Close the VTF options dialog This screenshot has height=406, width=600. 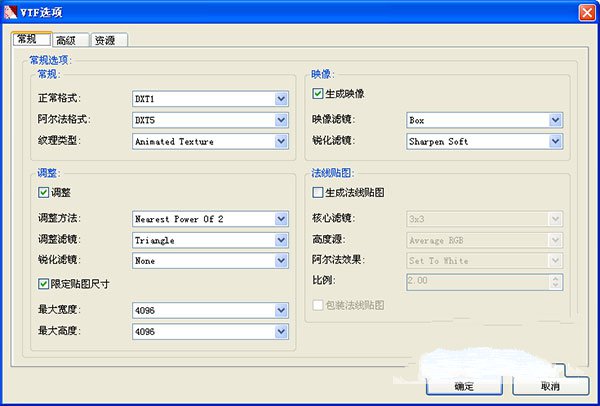click(587, 13)
